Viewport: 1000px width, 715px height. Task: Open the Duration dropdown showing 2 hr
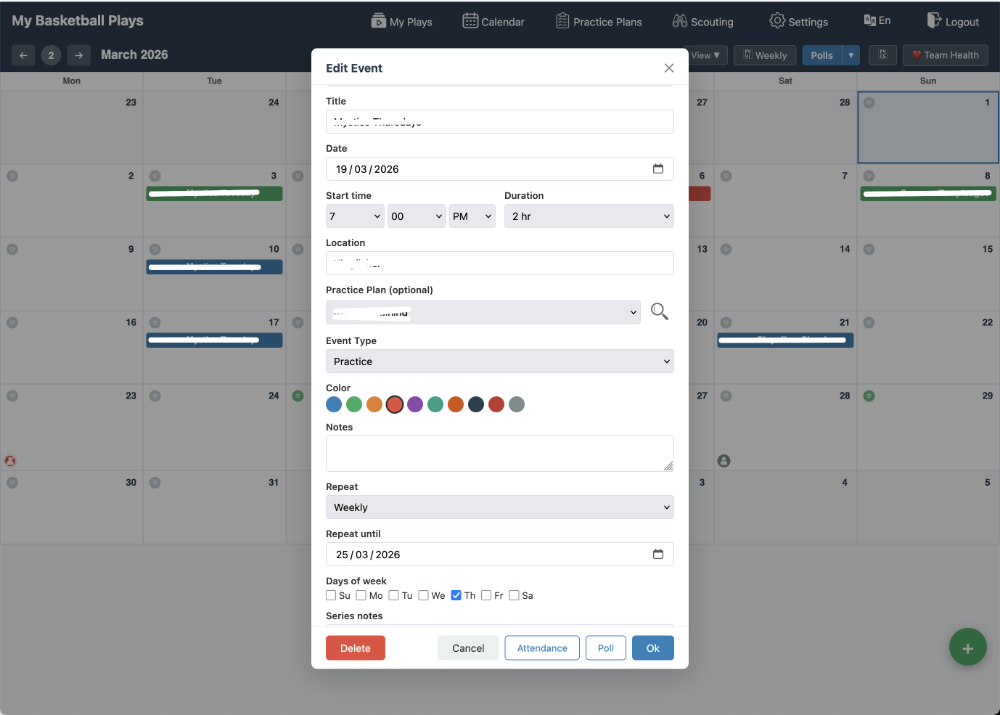click(x=588, y=215)
